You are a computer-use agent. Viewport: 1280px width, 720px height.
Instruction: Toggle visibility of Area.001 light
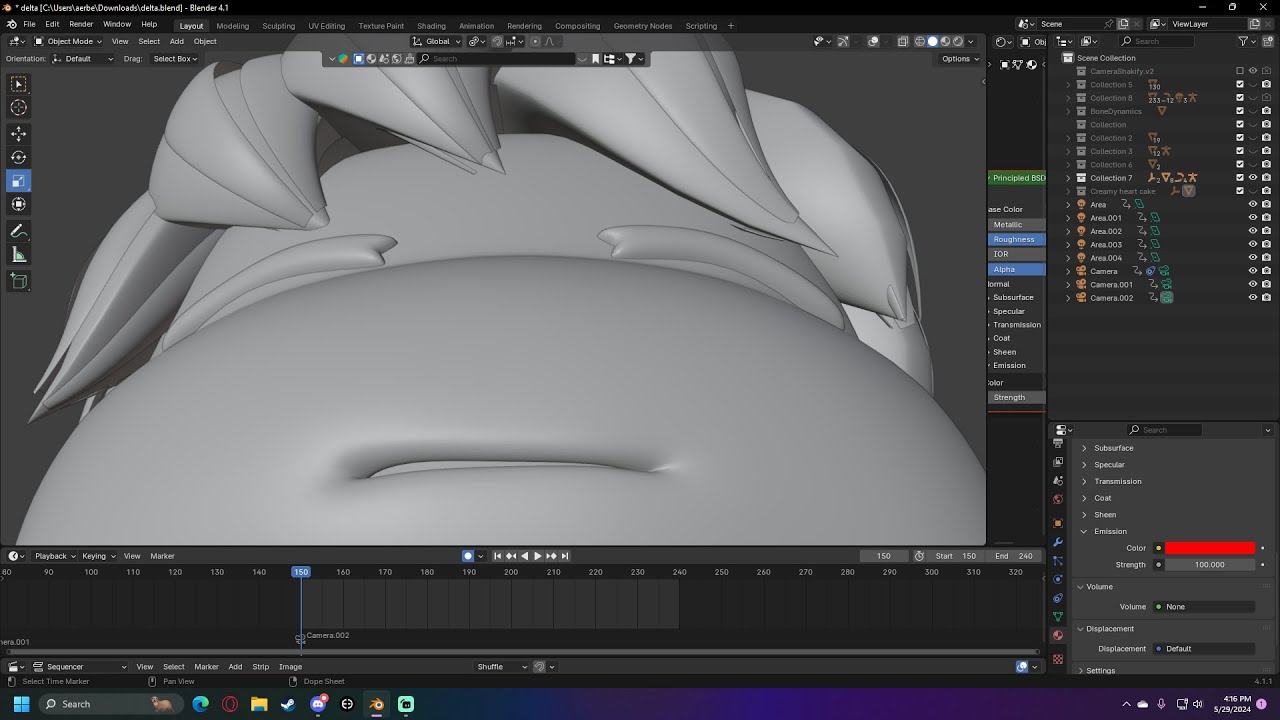[x=1253, y=217]
